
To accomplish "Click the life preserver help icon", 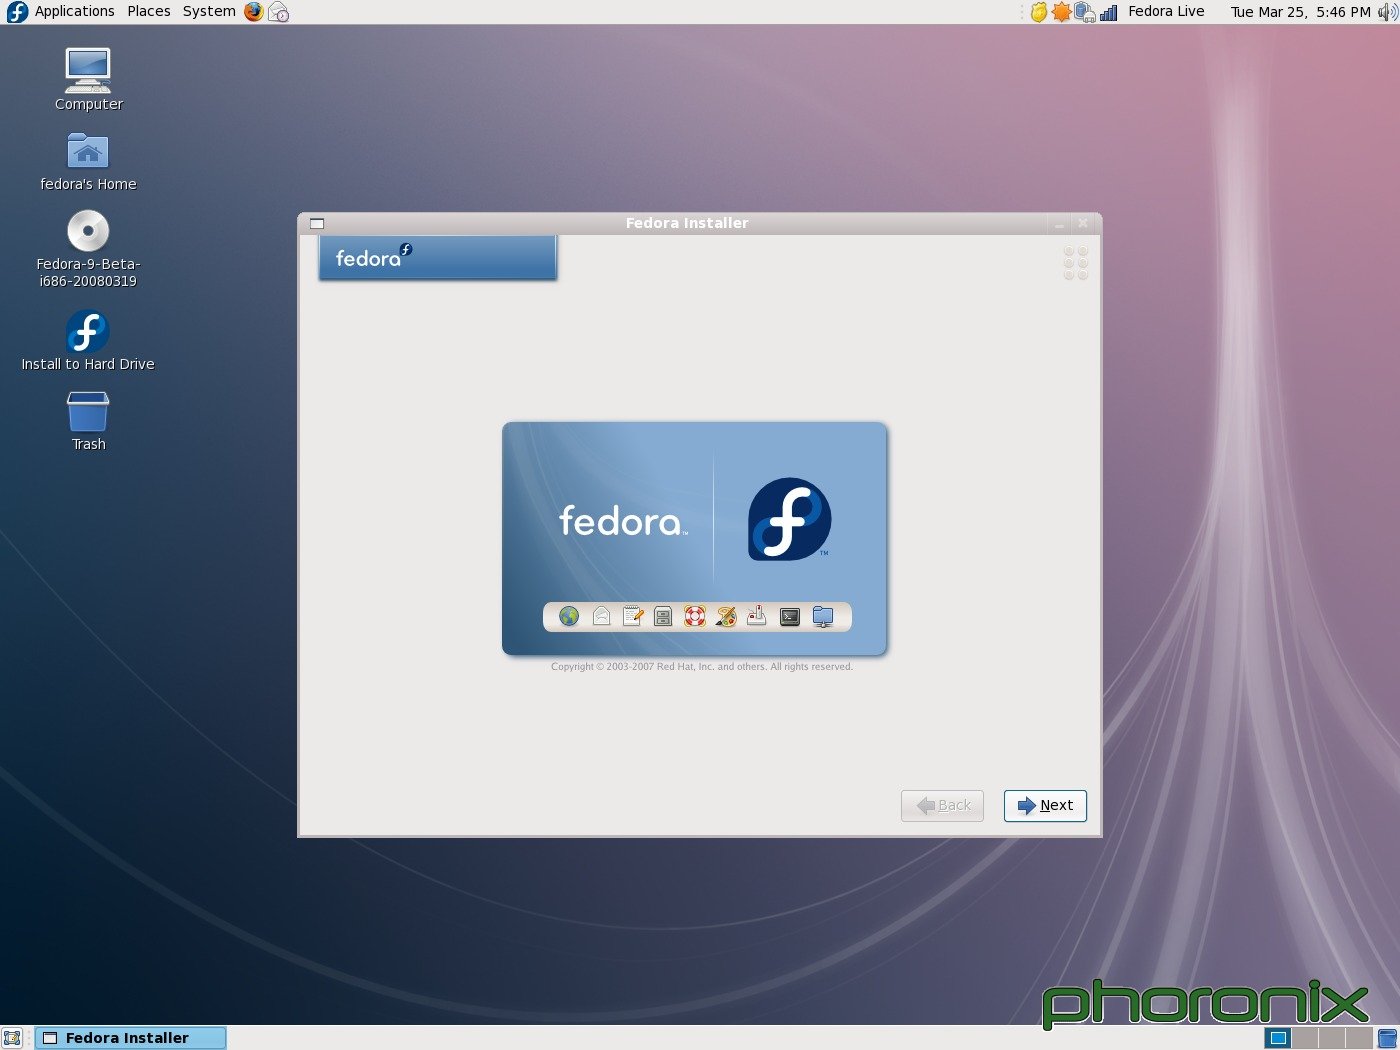I will click(x=693, y=617).
